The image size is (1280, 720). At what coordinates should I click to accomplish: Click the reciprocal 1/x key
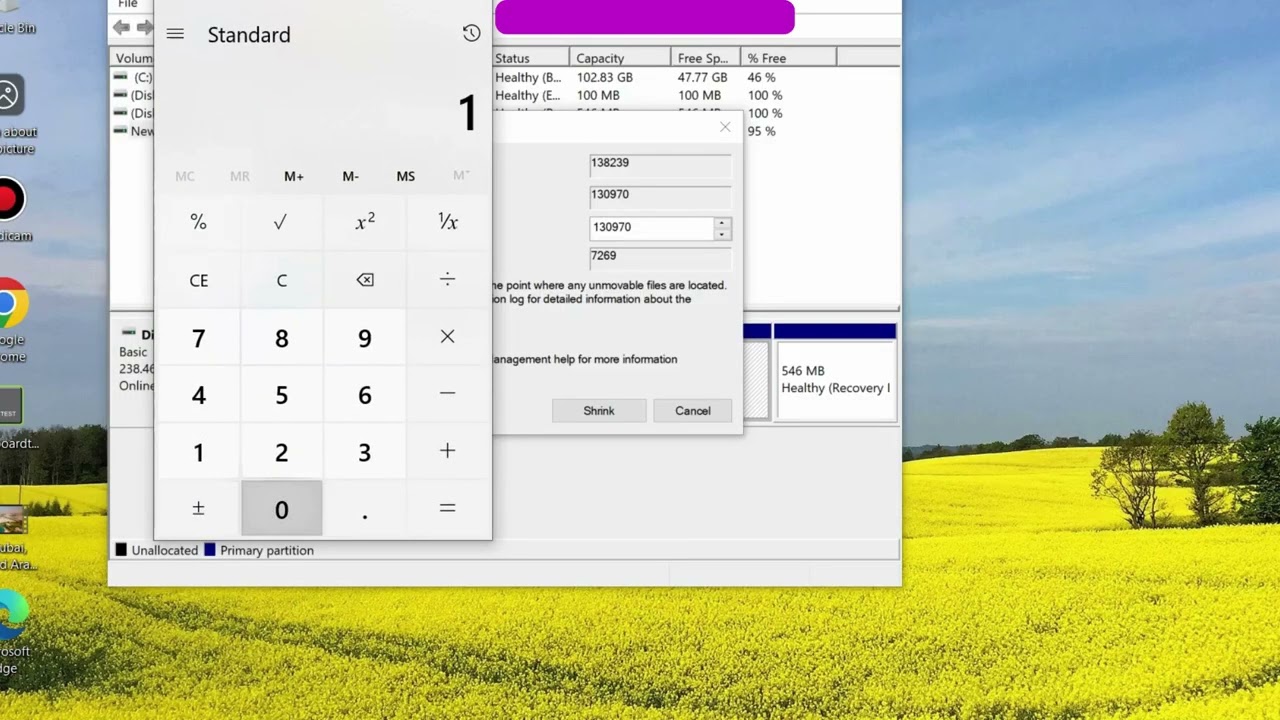pyautogui.click(x=448, y=222)
